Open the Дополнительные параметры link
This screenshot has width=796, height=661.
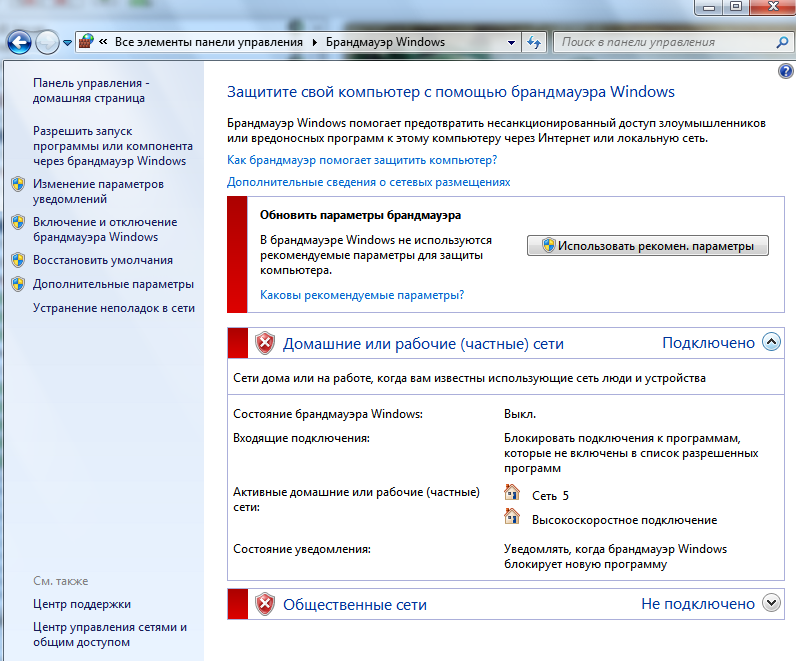(112, 284)
